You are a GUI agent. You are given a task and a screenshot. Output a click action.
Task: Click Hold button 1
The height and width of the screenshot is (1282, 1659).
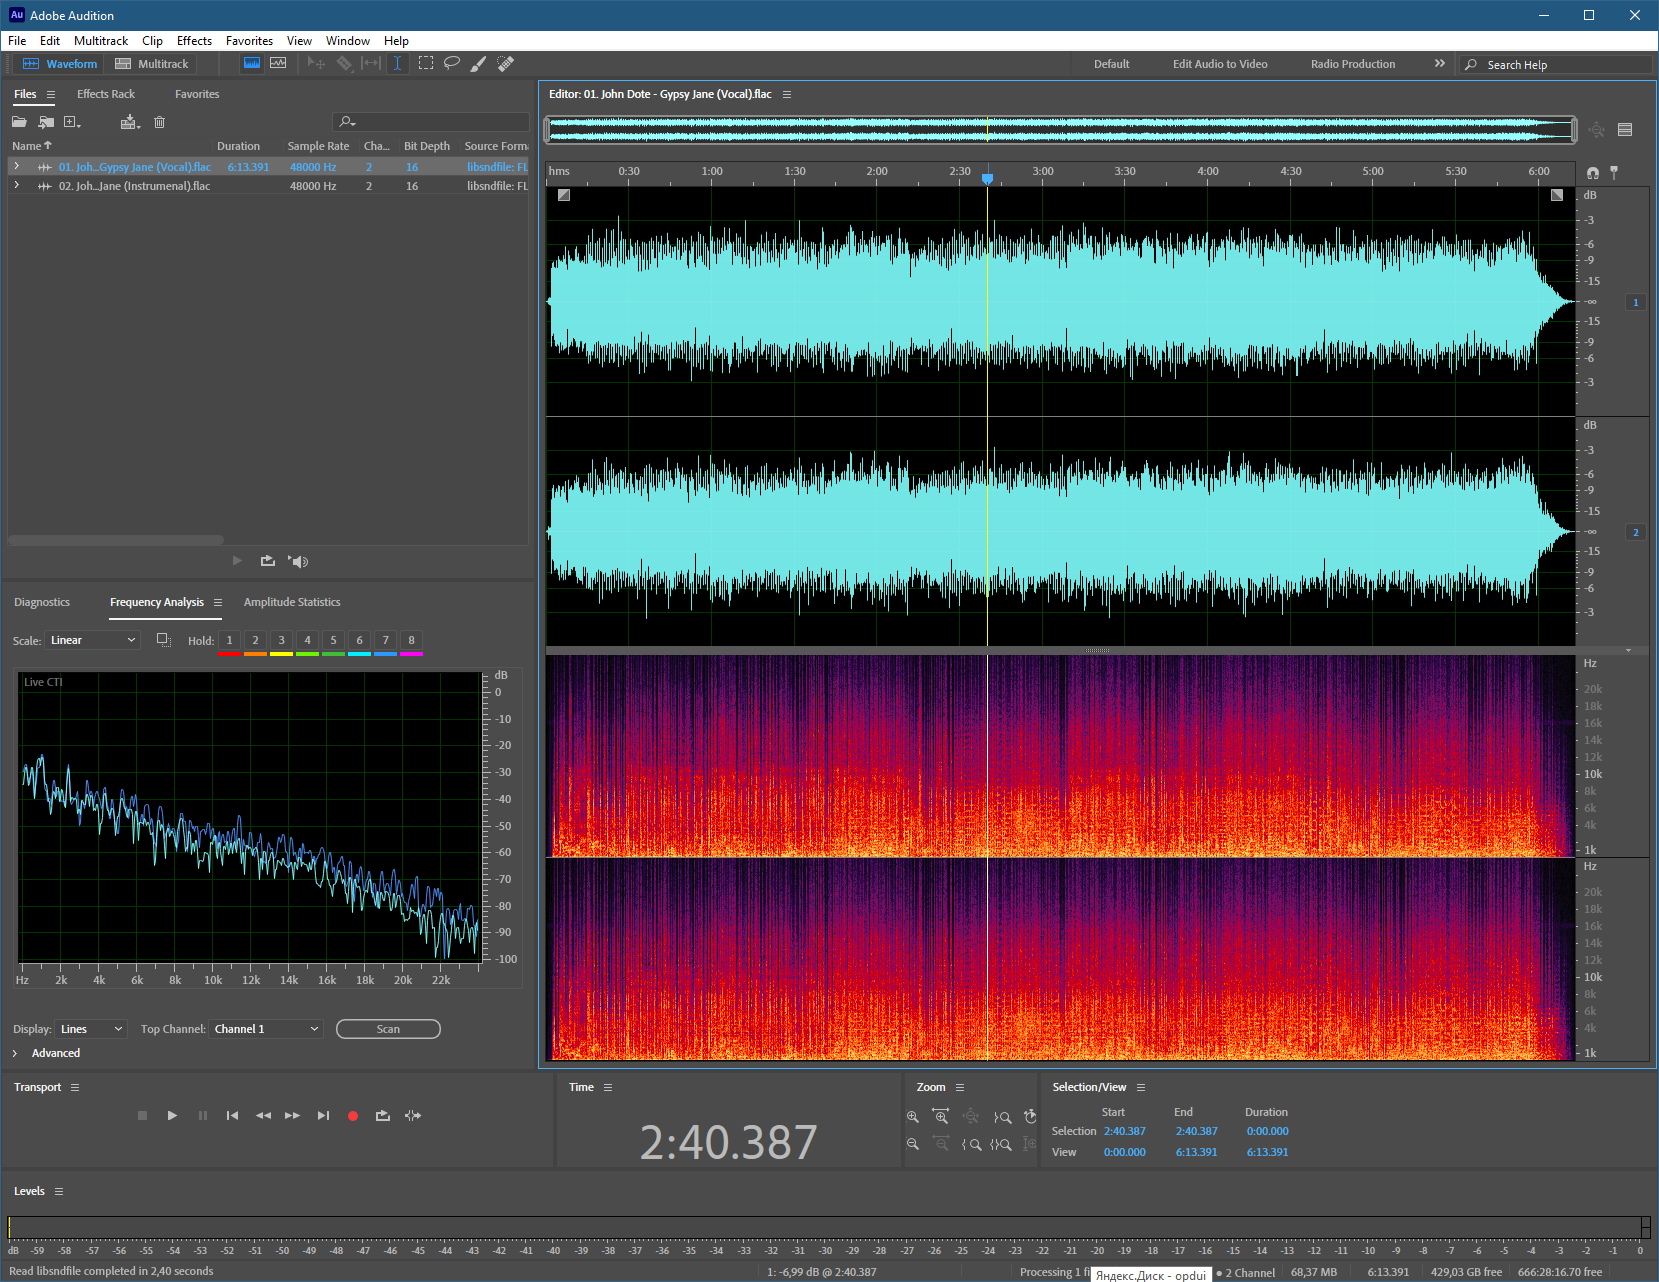pos(229,640)
